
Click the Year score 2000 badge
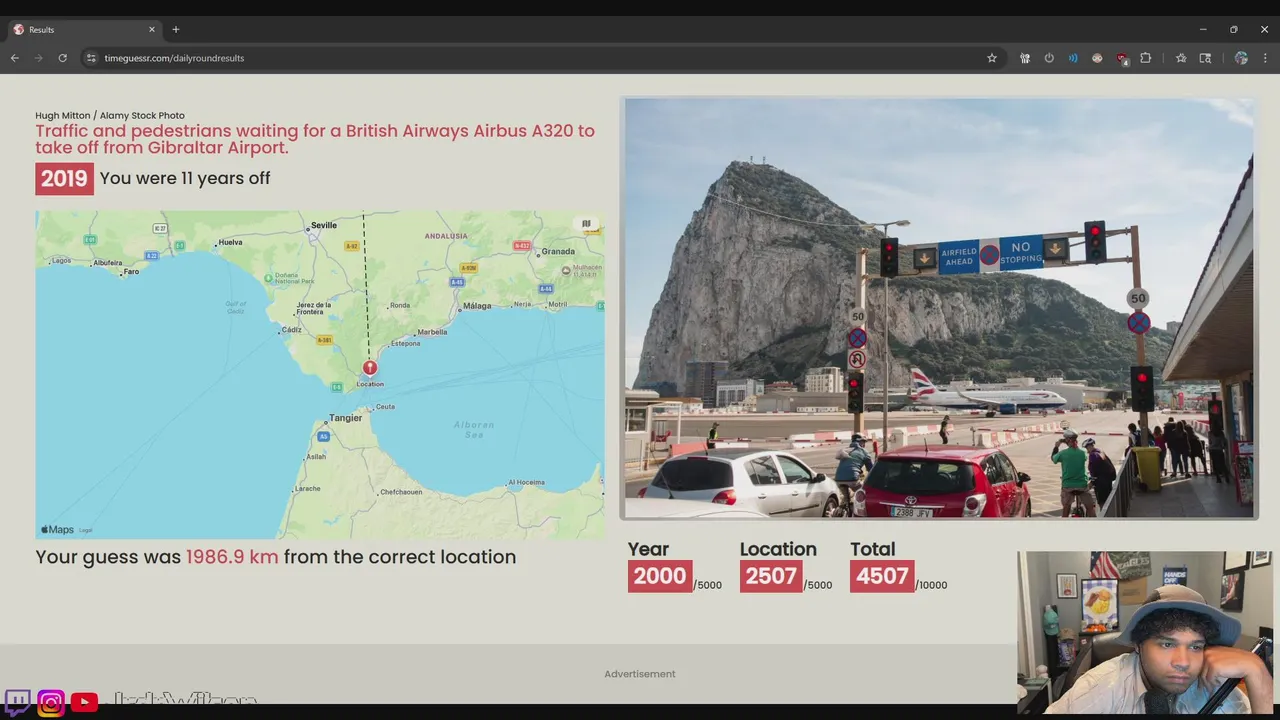tap(660, 576)
